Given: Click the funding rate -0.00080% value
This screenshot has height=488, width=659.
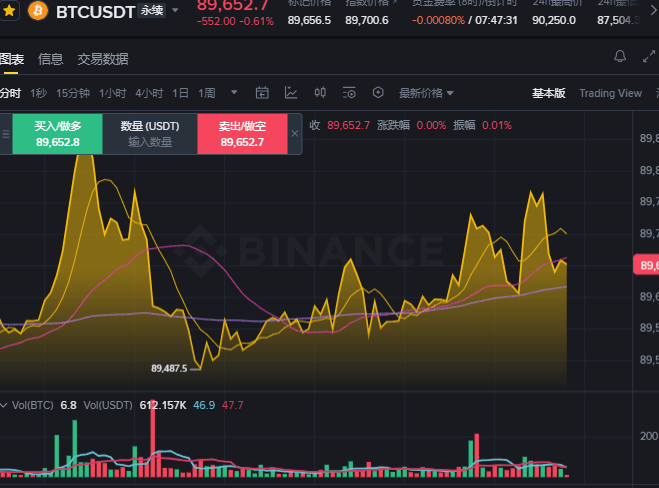Looking at the screenshot, I should [438, 20].
